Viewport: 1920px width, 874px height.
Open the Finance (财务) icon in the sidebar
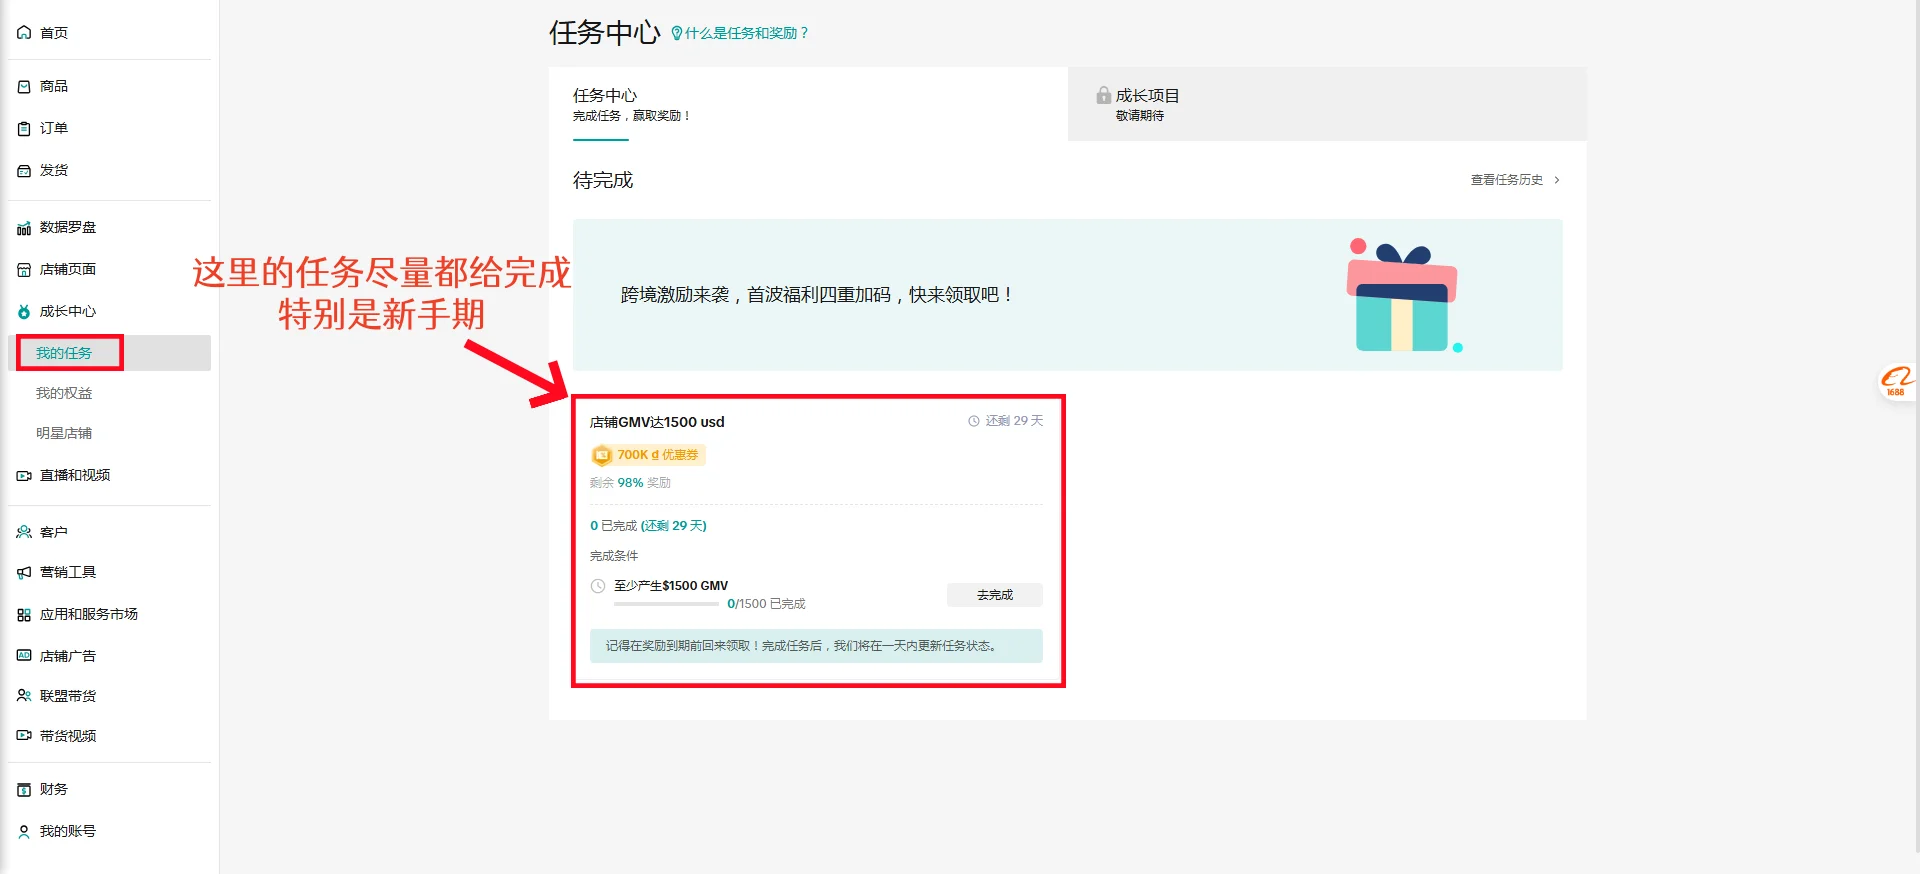click(x=24, y=790)
